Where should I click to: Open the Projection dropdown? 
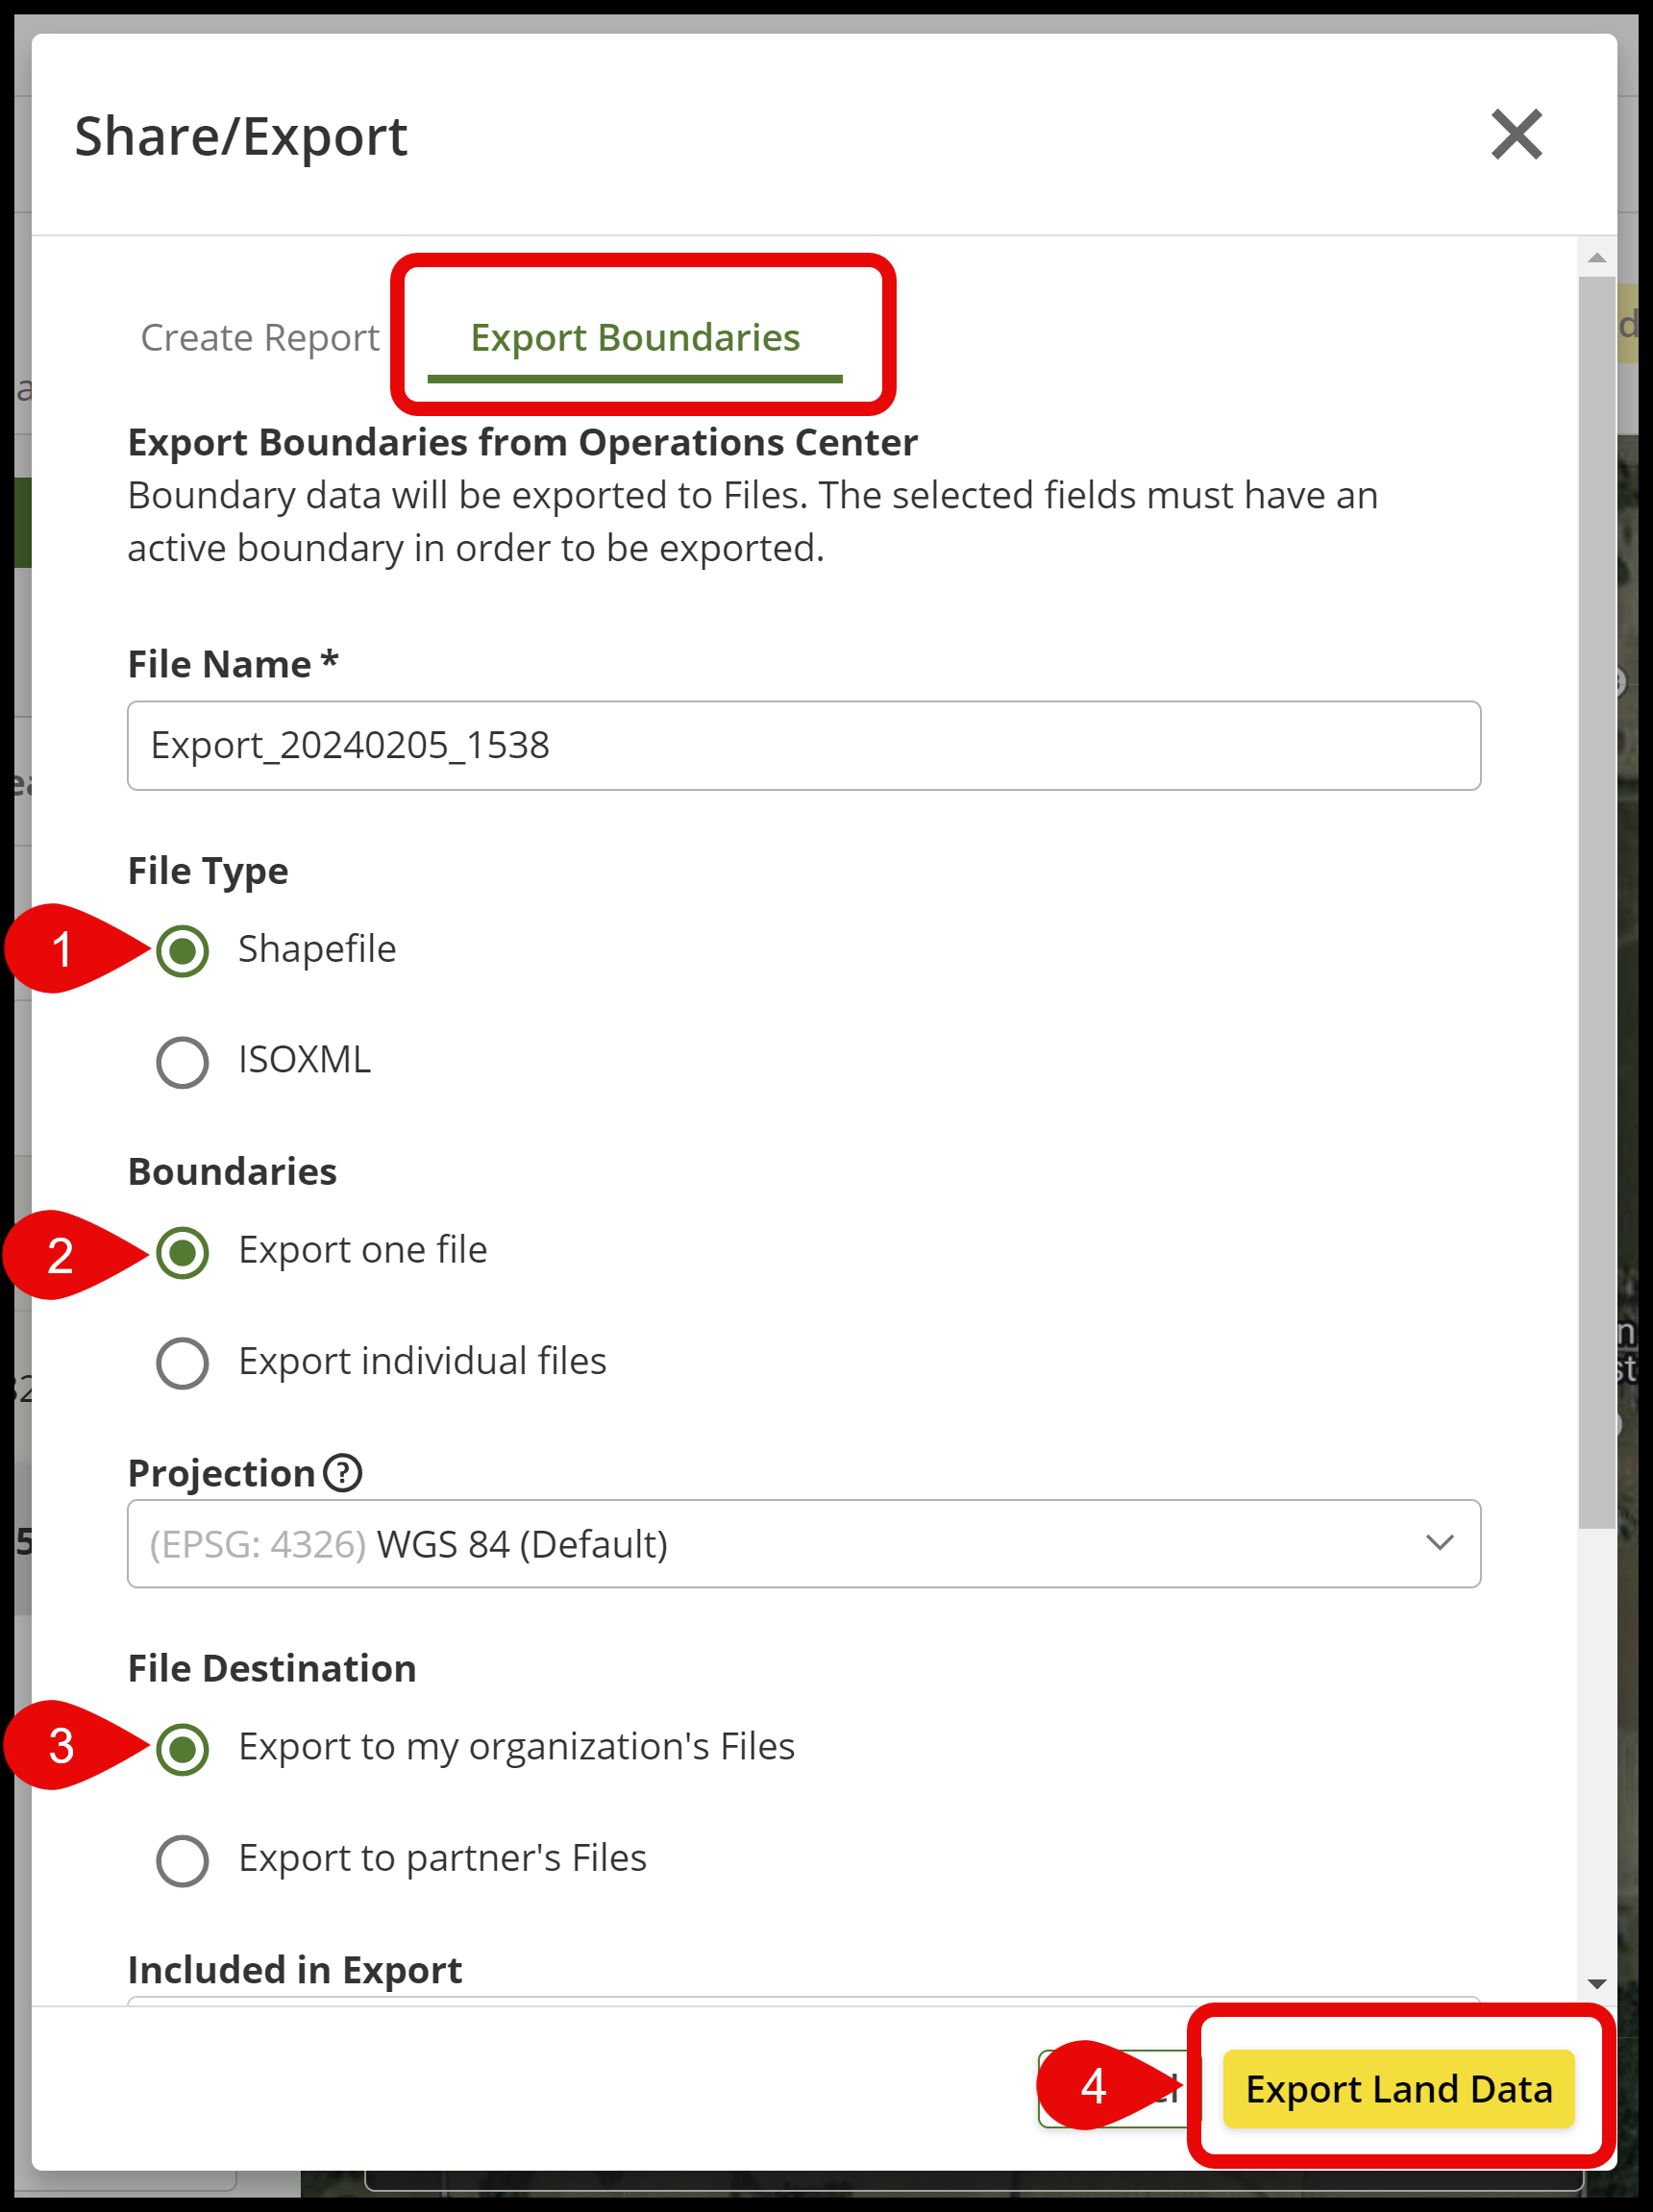point(804,1544)
